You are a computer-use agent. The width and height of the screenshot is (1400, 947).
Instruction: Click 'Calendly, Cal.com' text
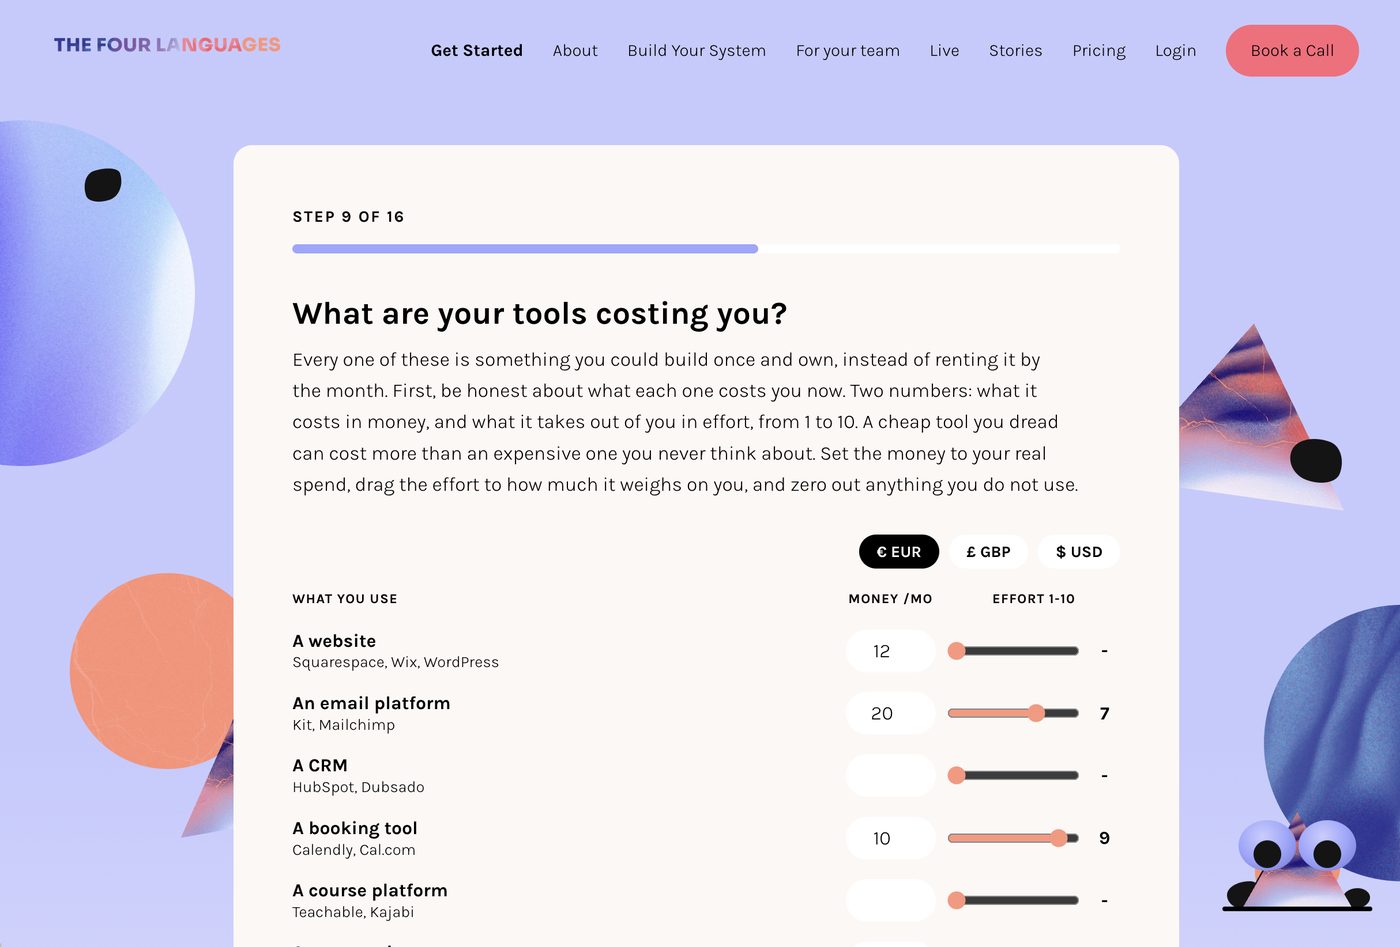354,851
